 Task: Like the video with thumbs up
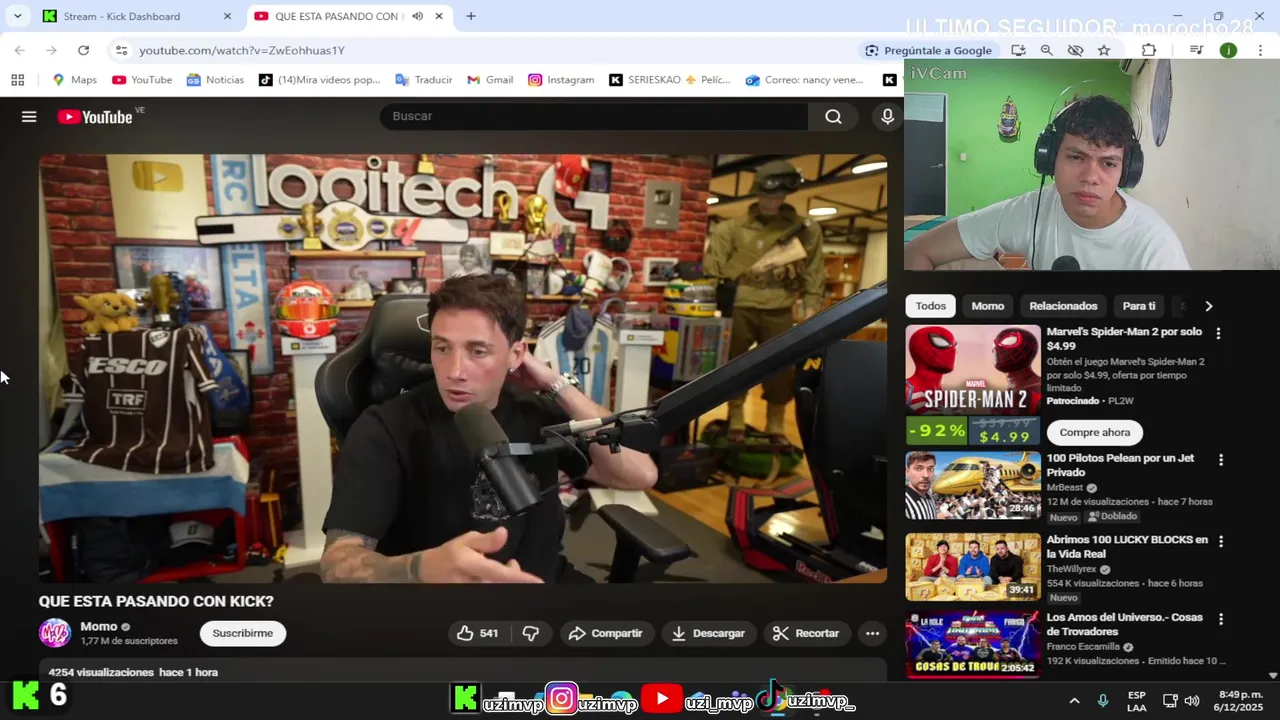coord(479,633)
